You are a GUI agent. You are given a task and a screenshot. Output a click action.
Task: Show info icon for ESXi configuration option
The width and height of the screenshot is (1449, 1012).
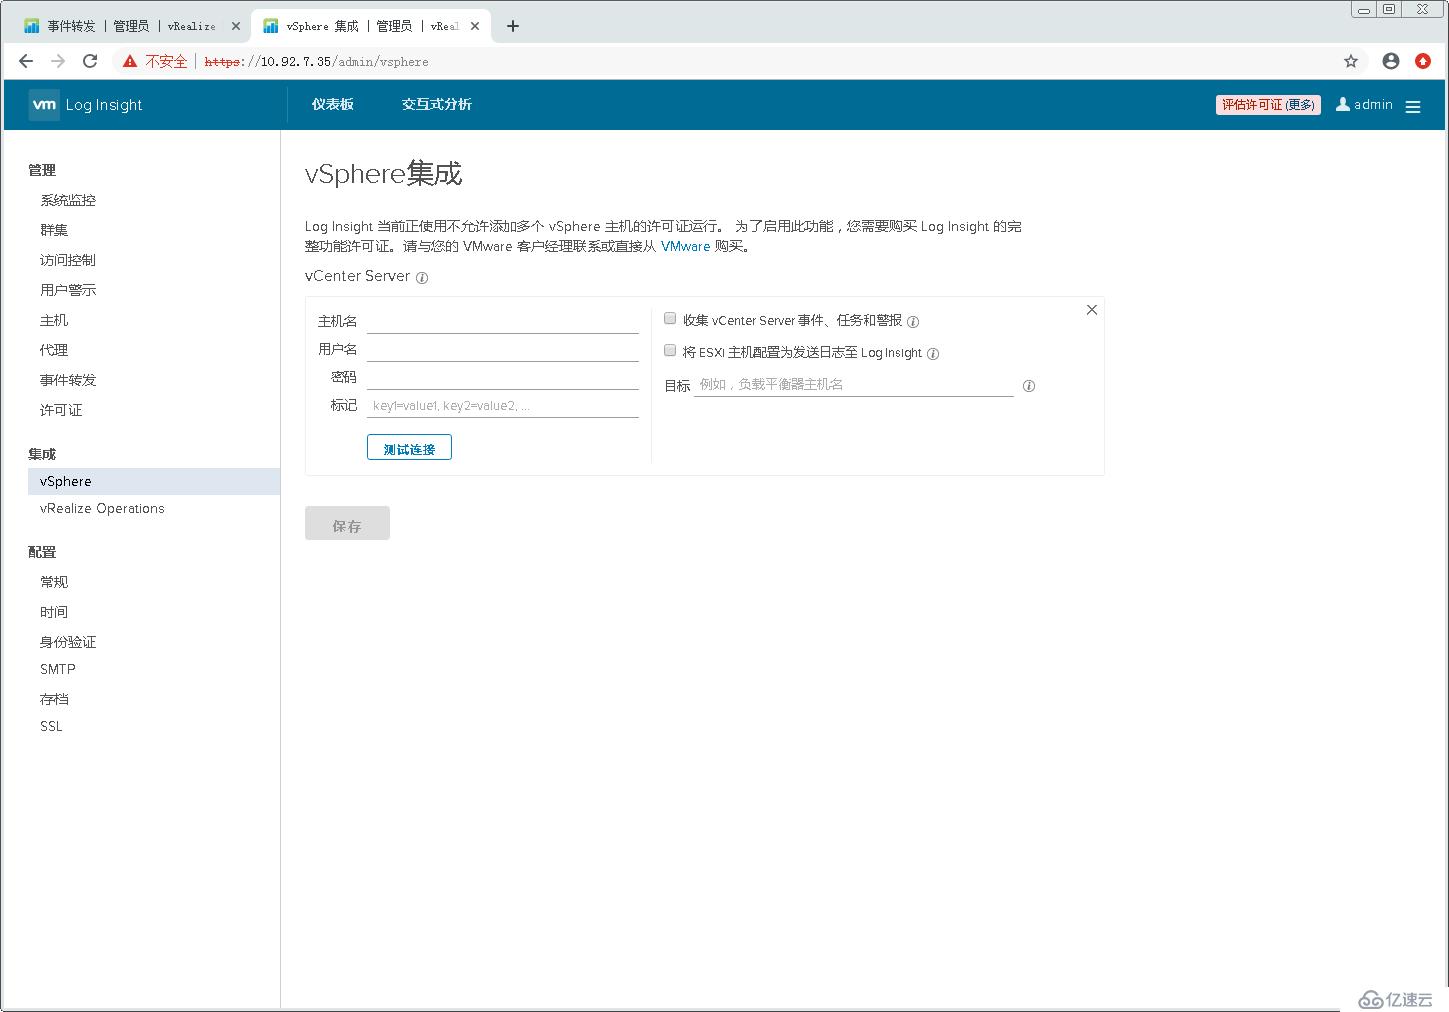[933, 354]
